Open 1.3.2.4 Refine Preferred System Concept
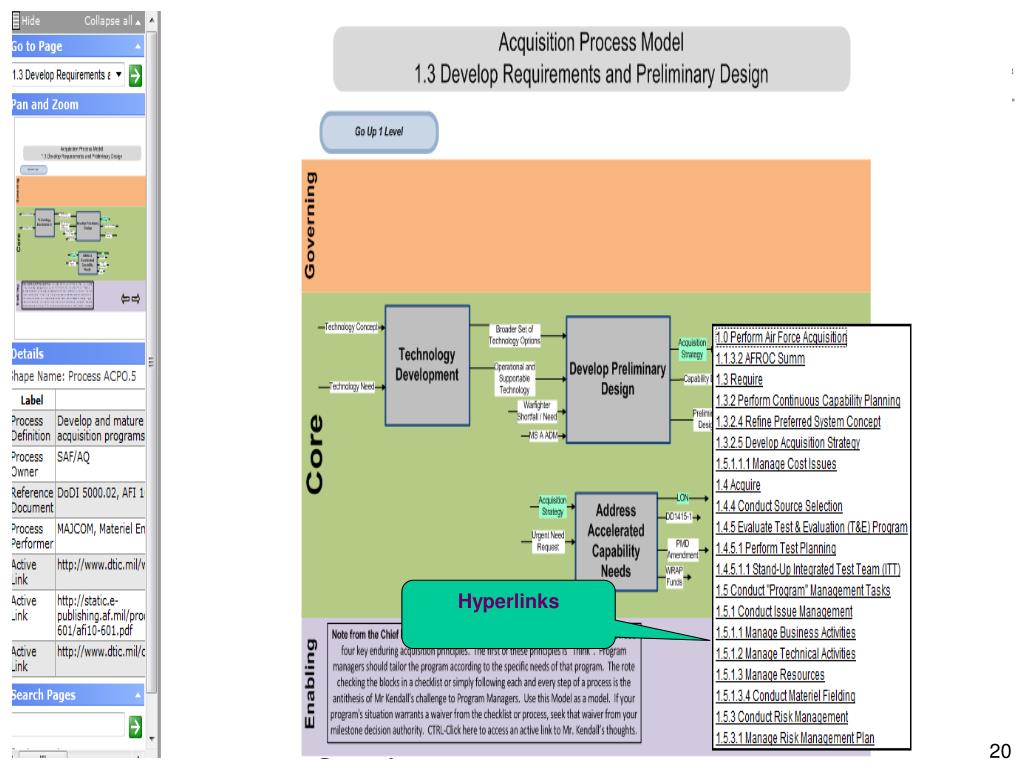This screenshot has height=768, width=1024. coord(798,422)
